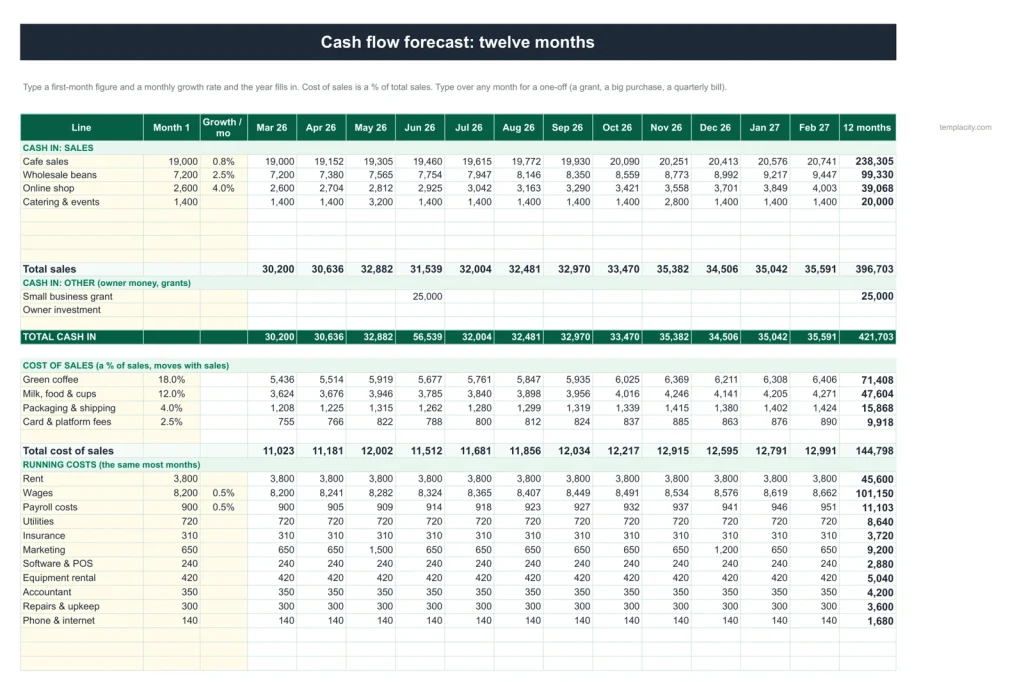Select the 'Small business grant' label
Screen dimensions: 1024x682
pos(67,297)
